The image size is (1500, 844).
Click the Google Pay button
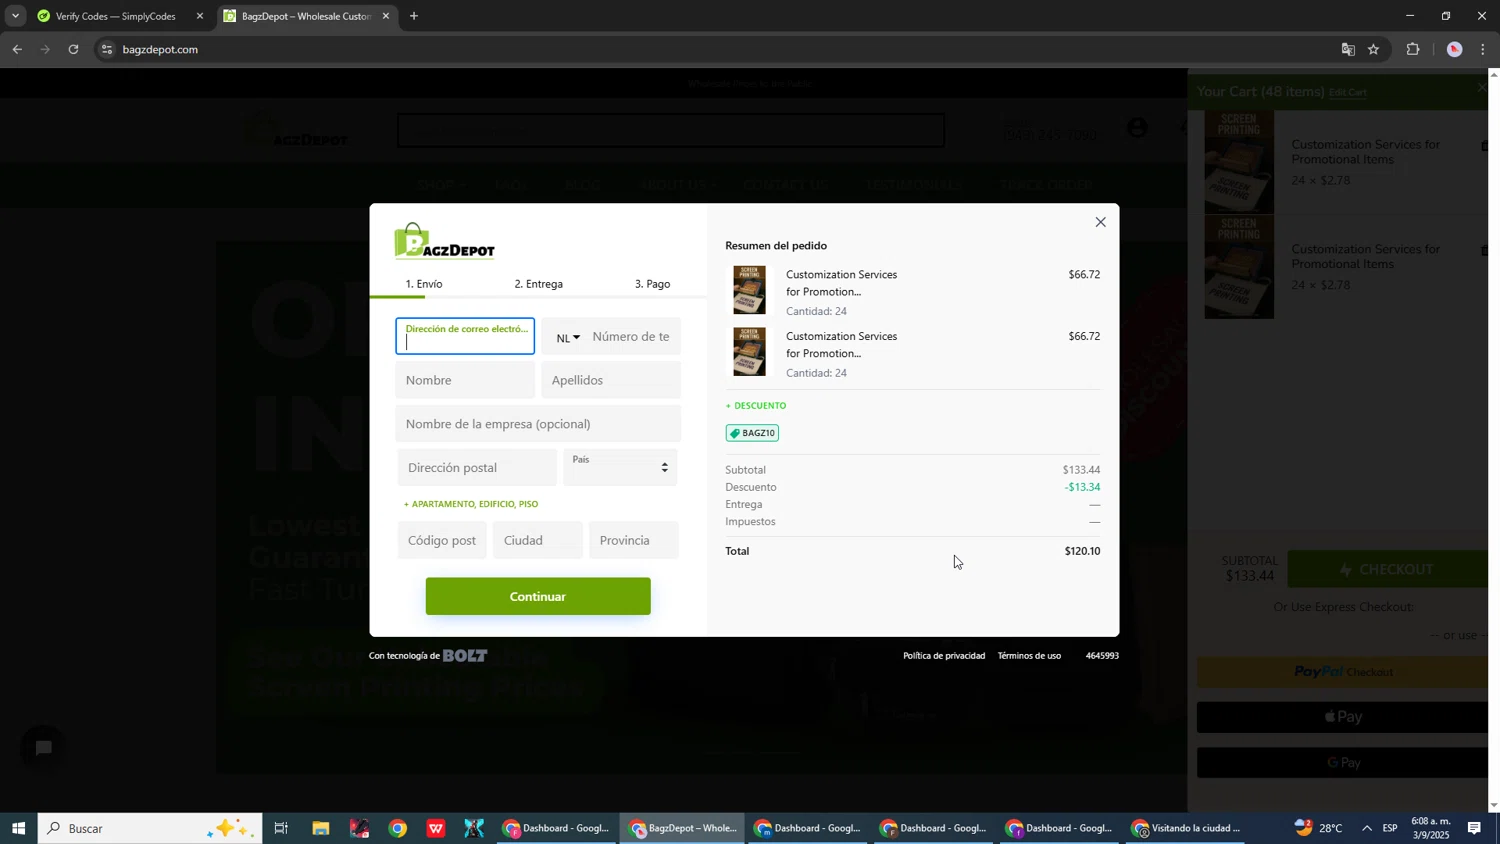tap(1342, 763)
